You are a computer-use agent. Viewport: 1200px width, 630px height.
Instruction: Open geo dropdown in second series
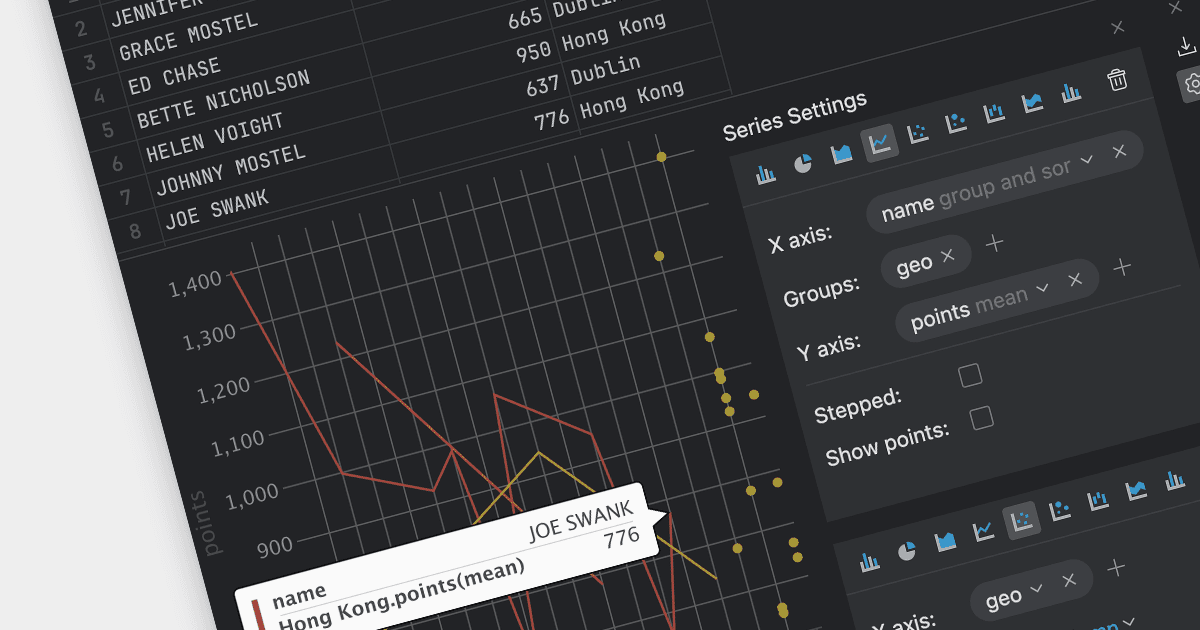(1036, 587)
